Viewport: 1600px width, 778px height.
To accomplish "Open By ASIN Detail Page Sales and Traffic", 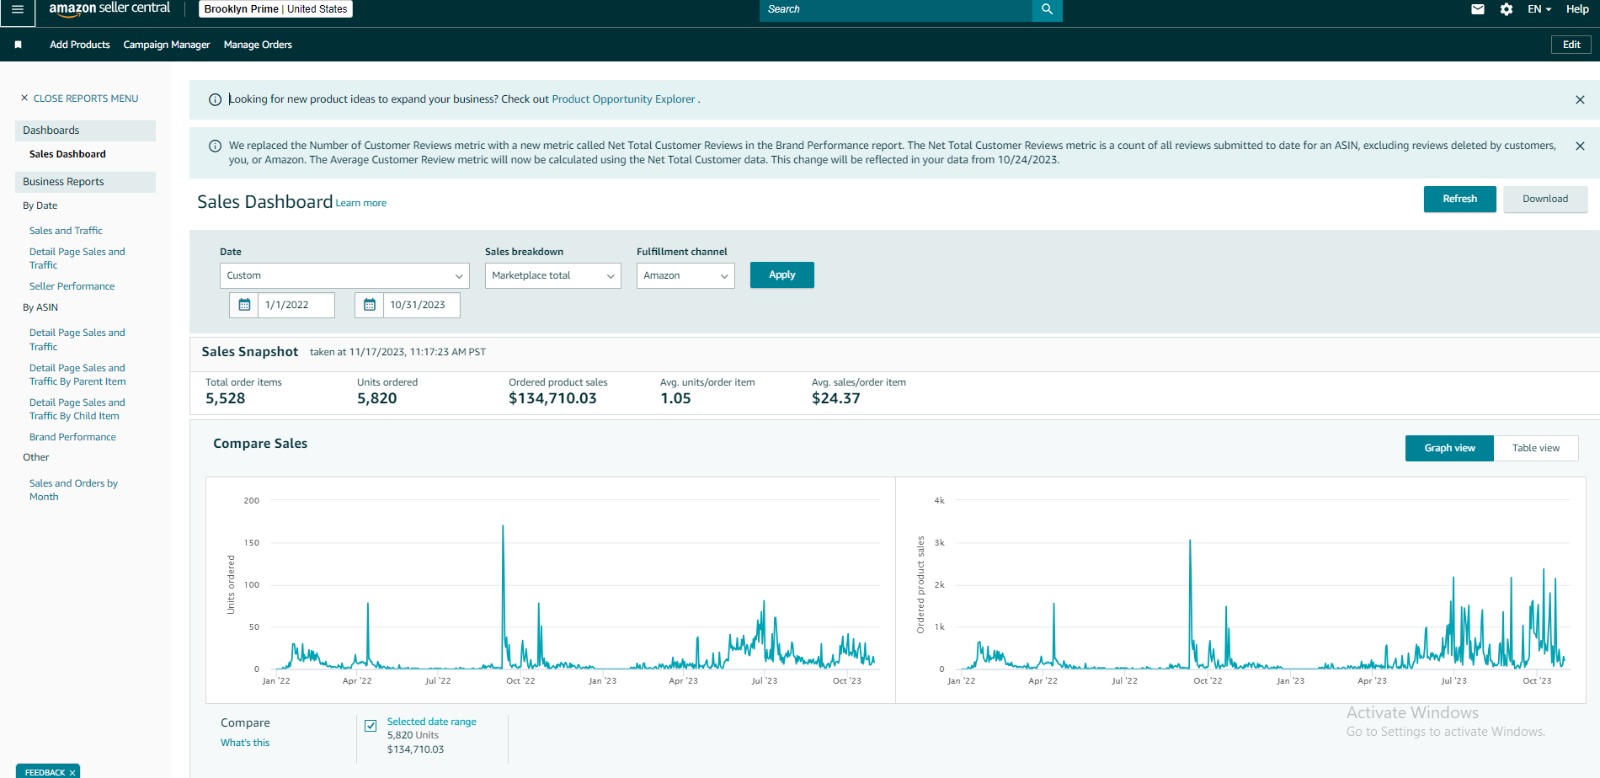I will point(77,340).
